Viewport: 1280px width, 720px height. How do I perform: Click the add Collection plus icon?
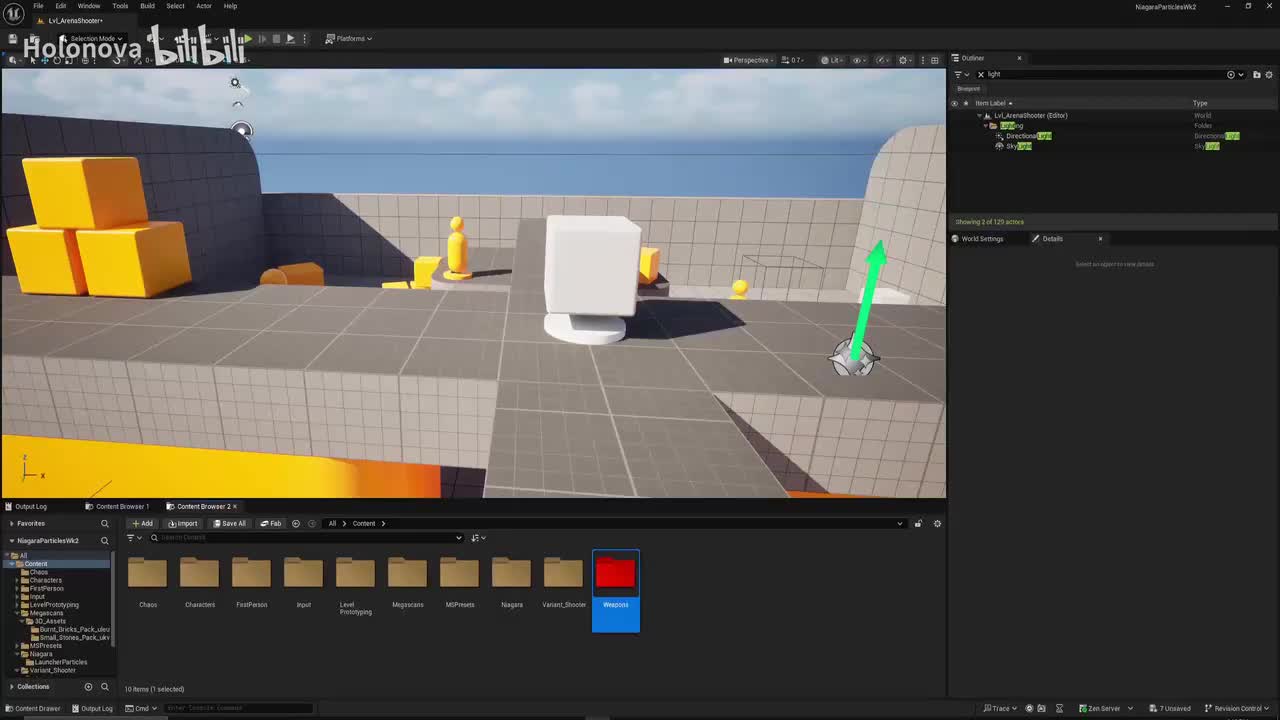tap(88, 687)
